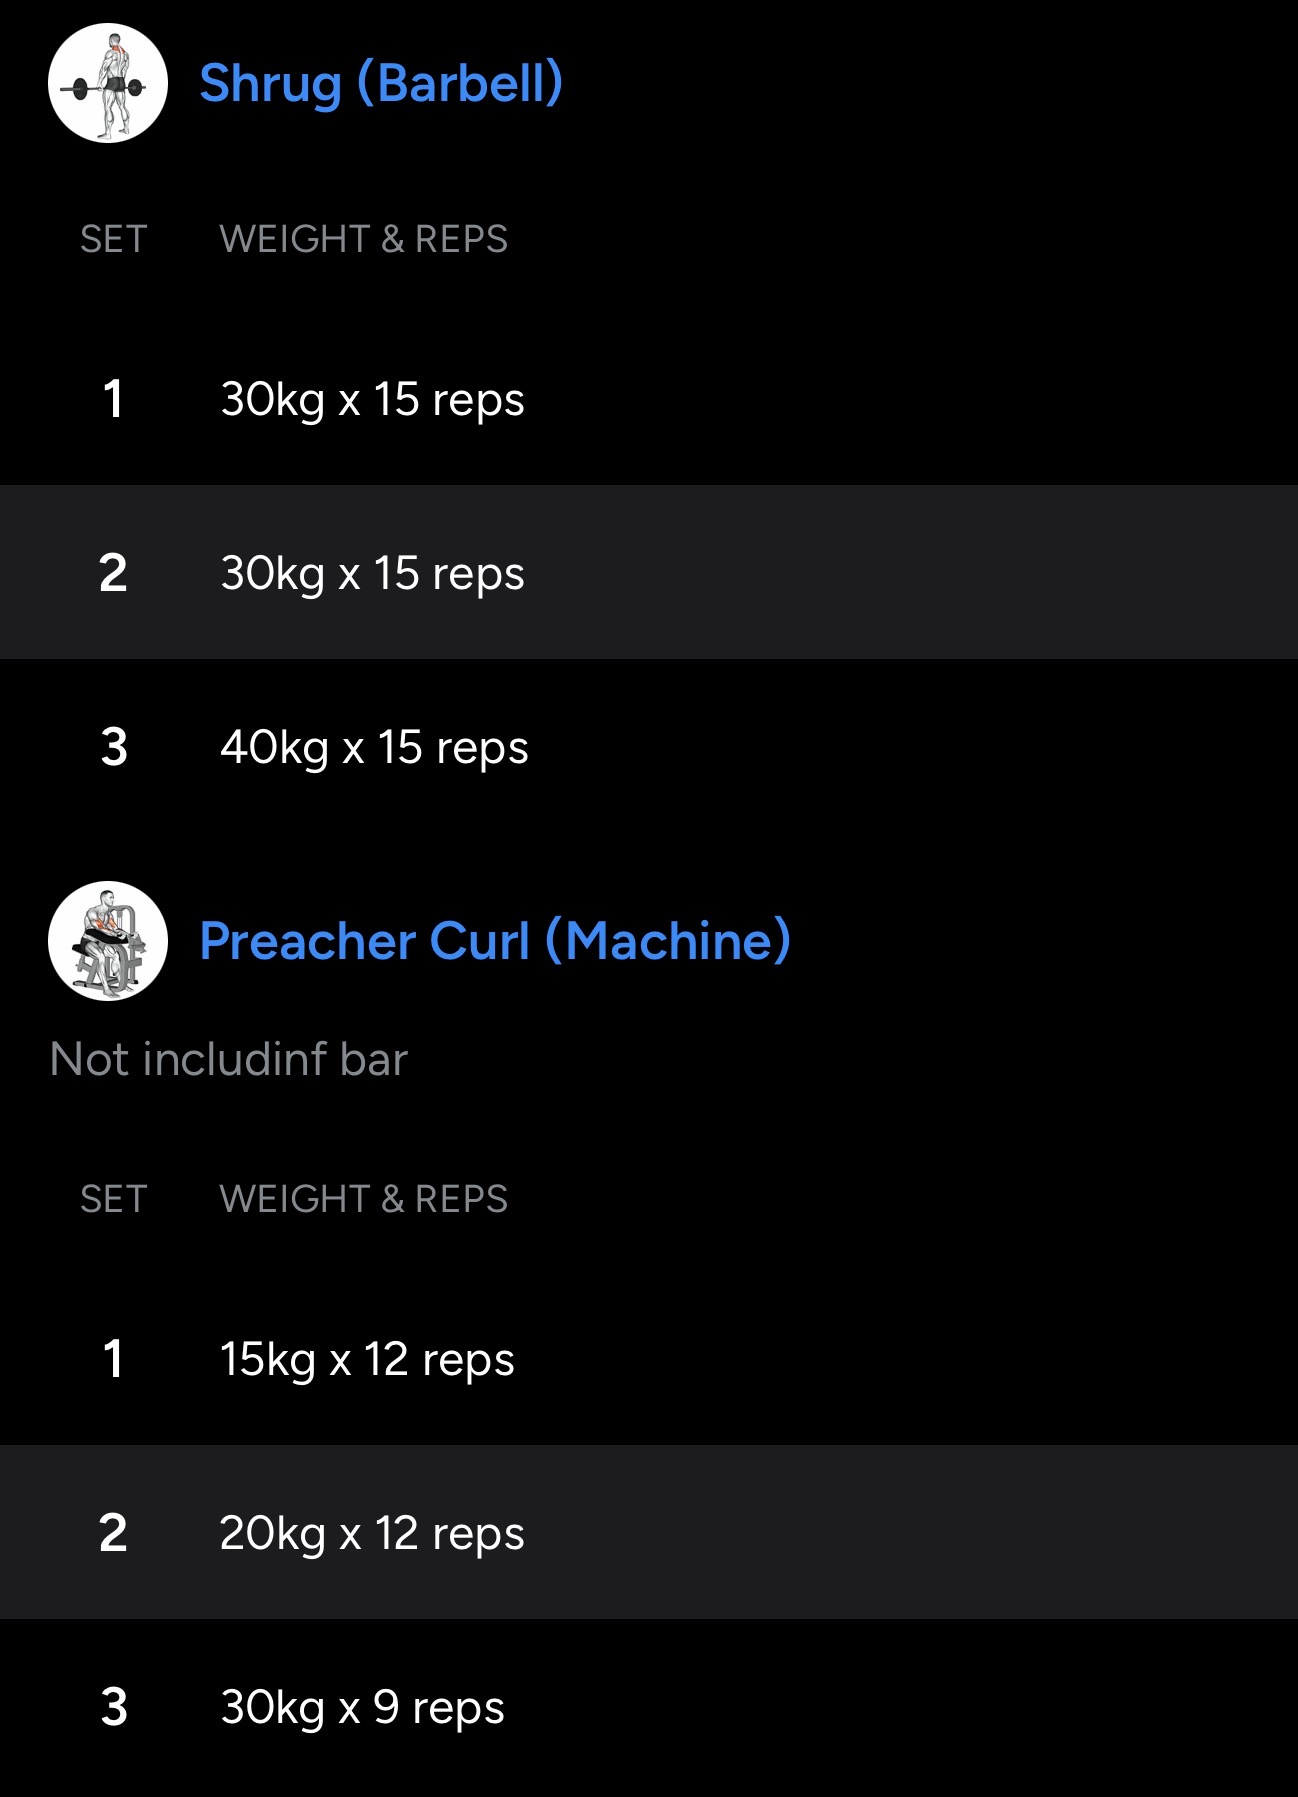Tap the SET column header under Preacher Curl
The width and height of the screenshot is (1298, 1797).
point(114,1199)
